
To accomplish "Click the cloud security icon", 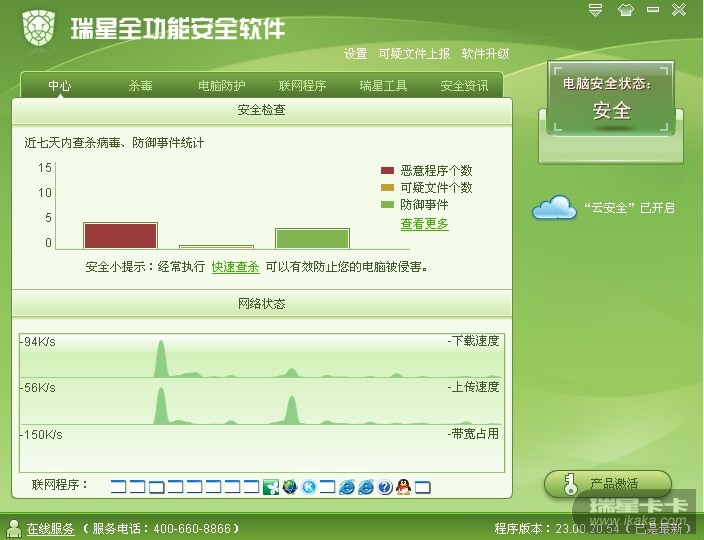I will pyautogui.click(x=554, y=208).
